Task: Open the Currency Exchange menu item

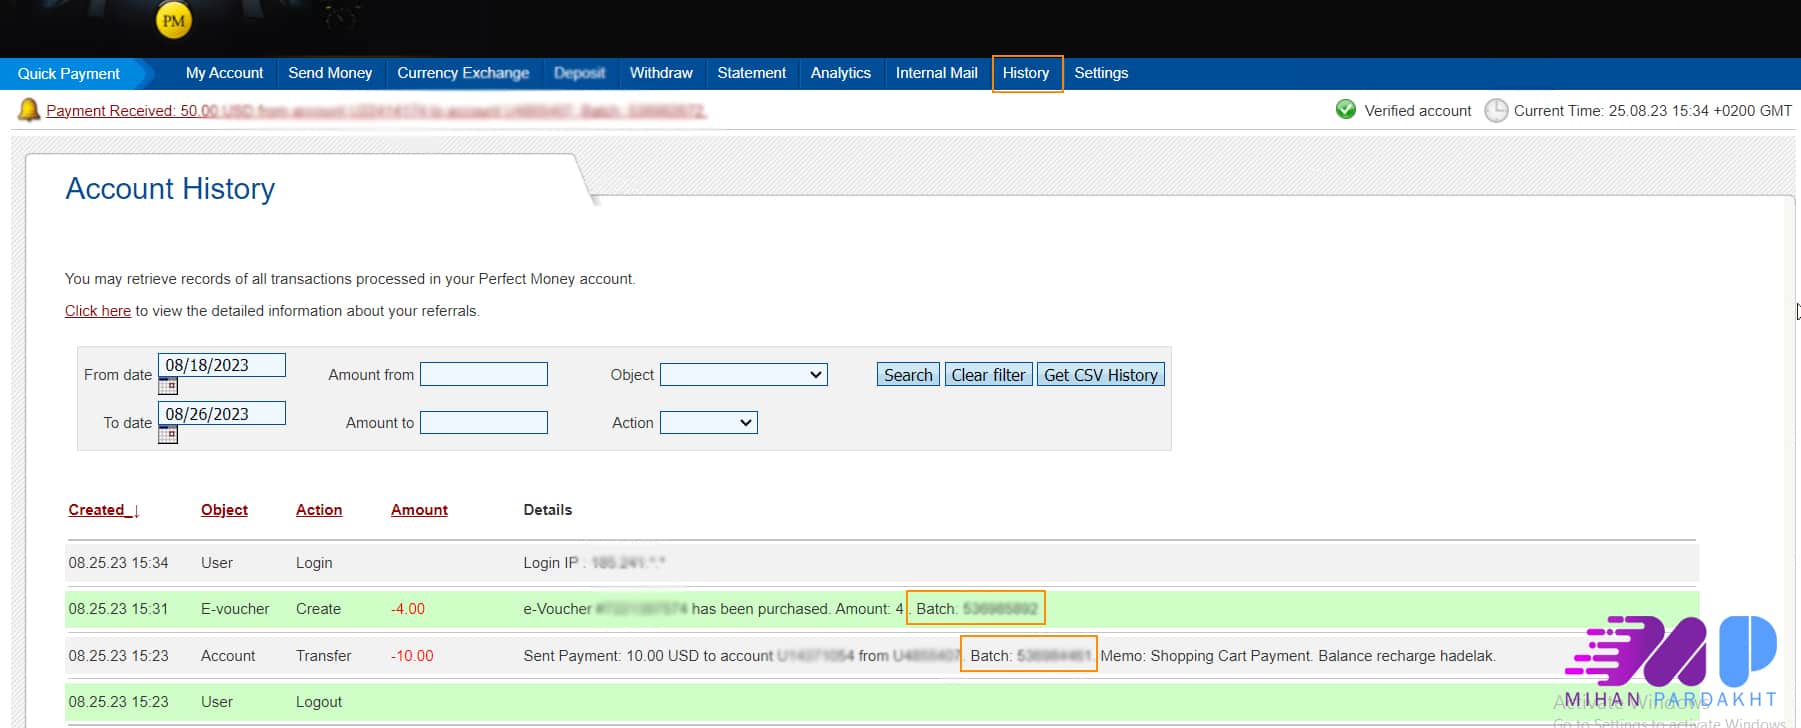Action: 463,73
